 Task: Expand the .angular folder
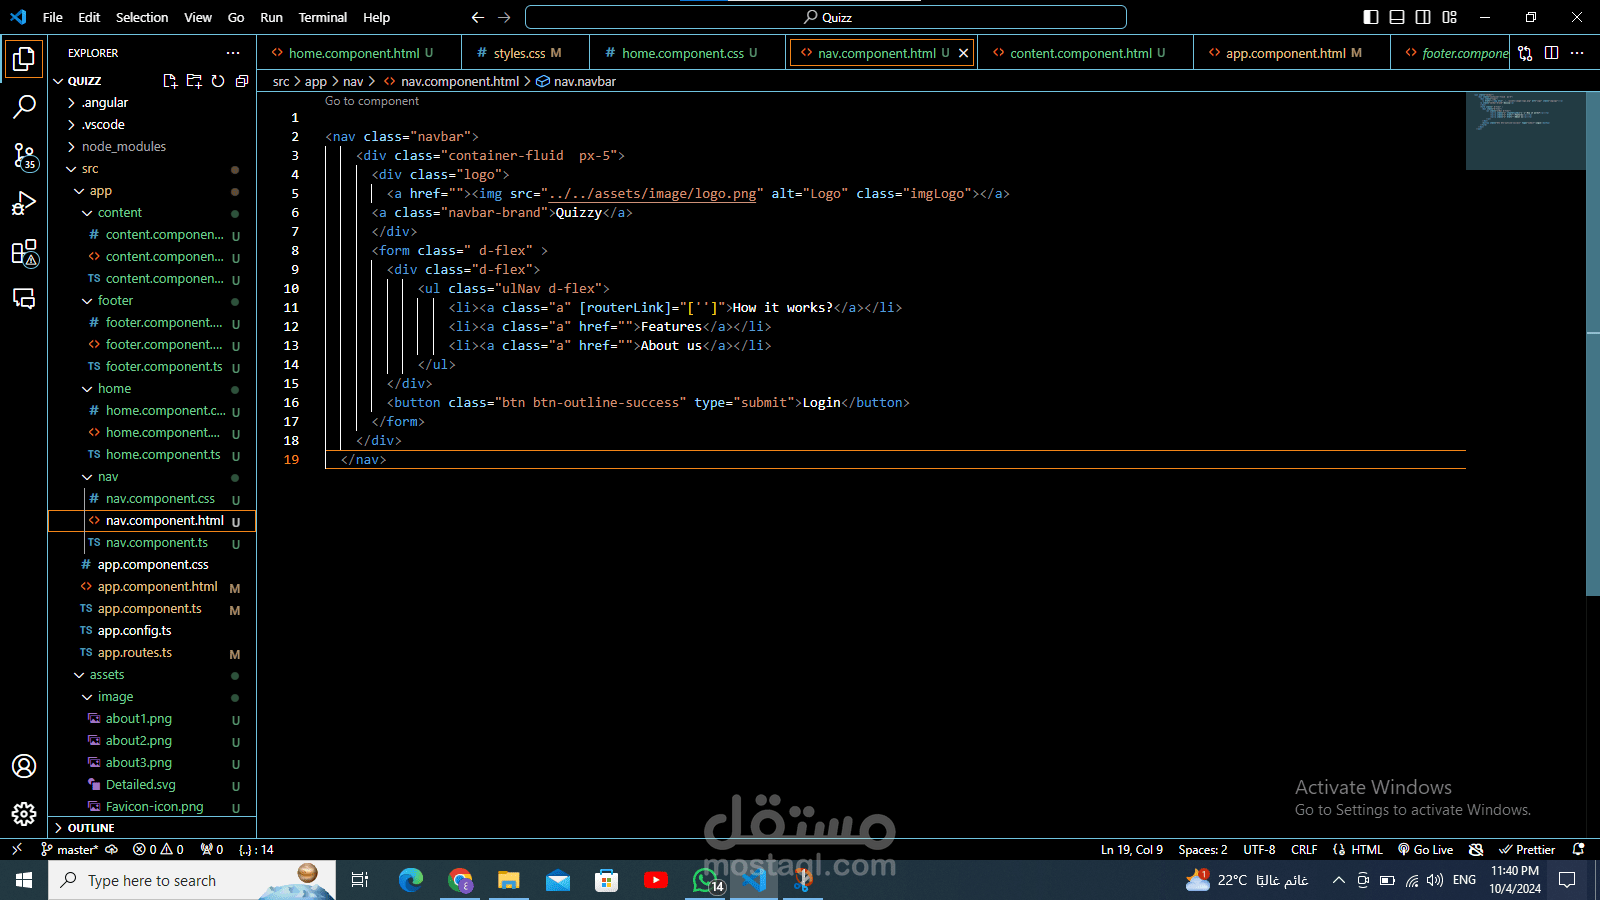[152, 103]
